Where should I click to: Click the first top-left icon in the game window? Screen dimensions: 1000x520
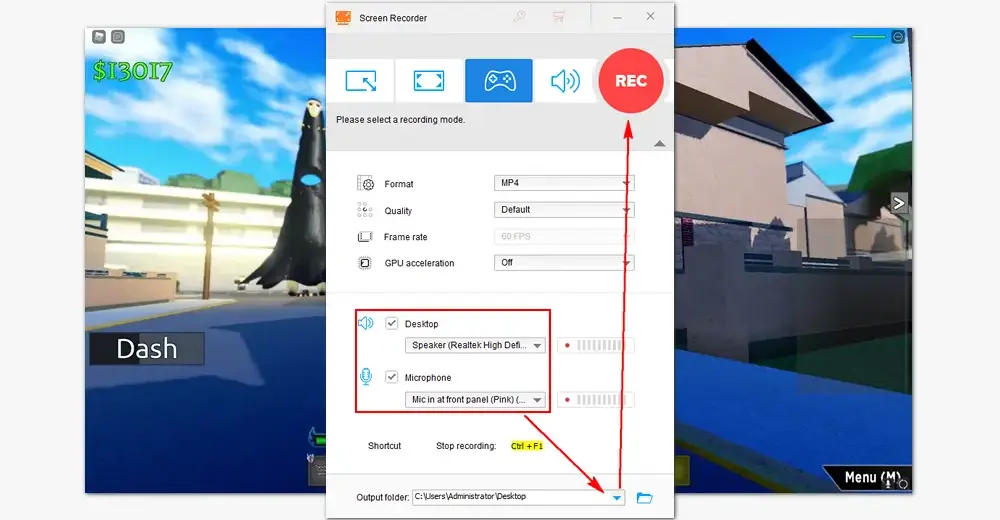click(99, 37)
